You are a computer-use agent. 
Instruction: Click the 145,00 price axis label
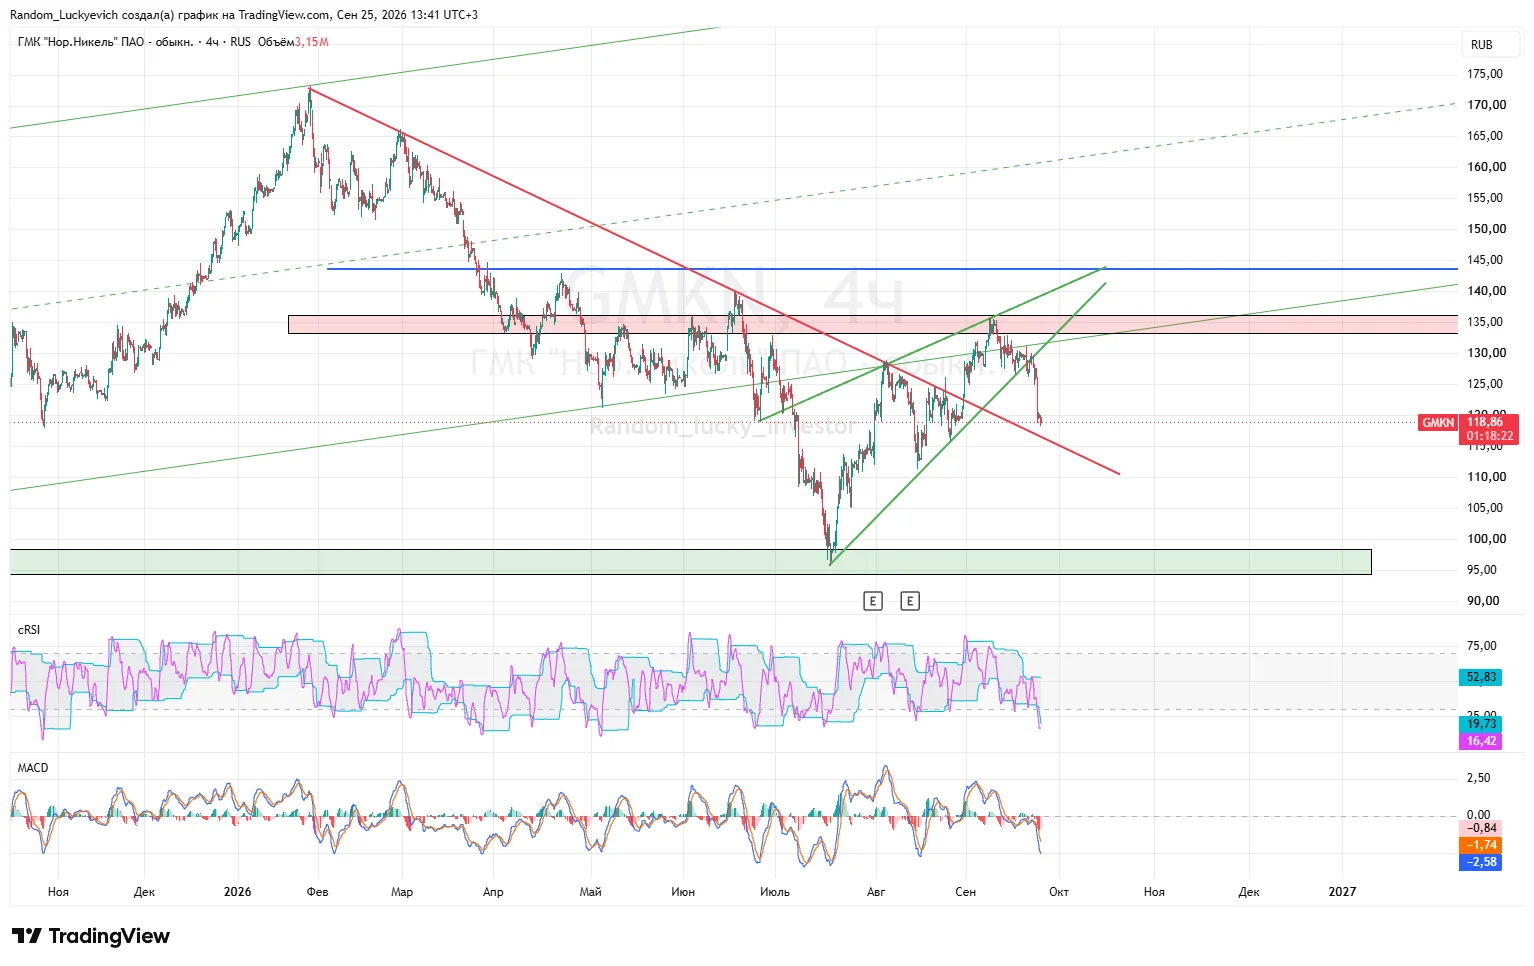click(1485, 260)
